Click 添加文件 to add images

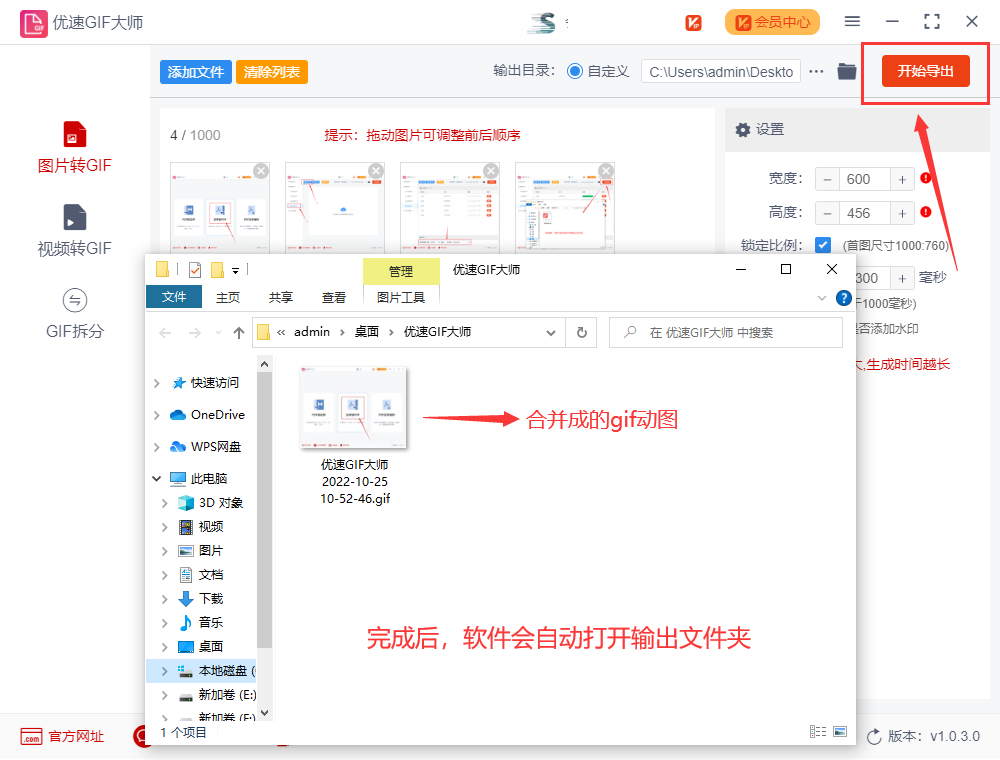196,72
